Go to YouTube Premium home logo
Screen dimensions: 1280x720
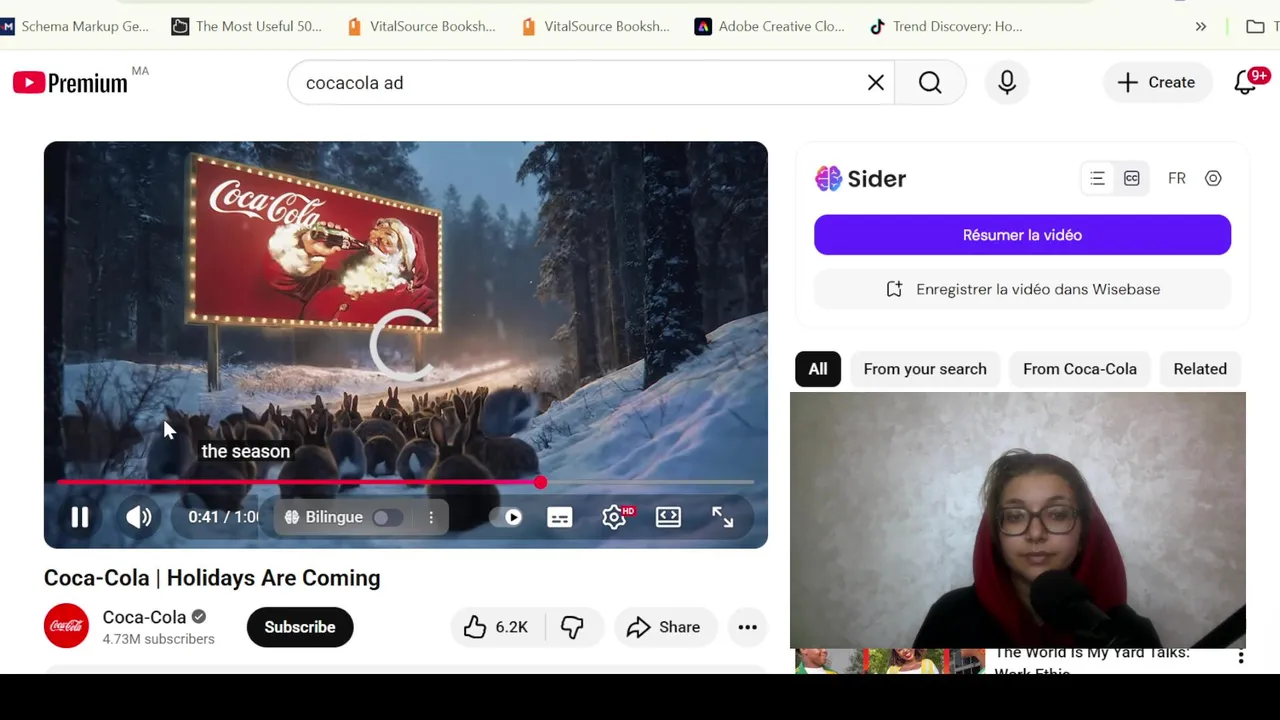point(71,83)
